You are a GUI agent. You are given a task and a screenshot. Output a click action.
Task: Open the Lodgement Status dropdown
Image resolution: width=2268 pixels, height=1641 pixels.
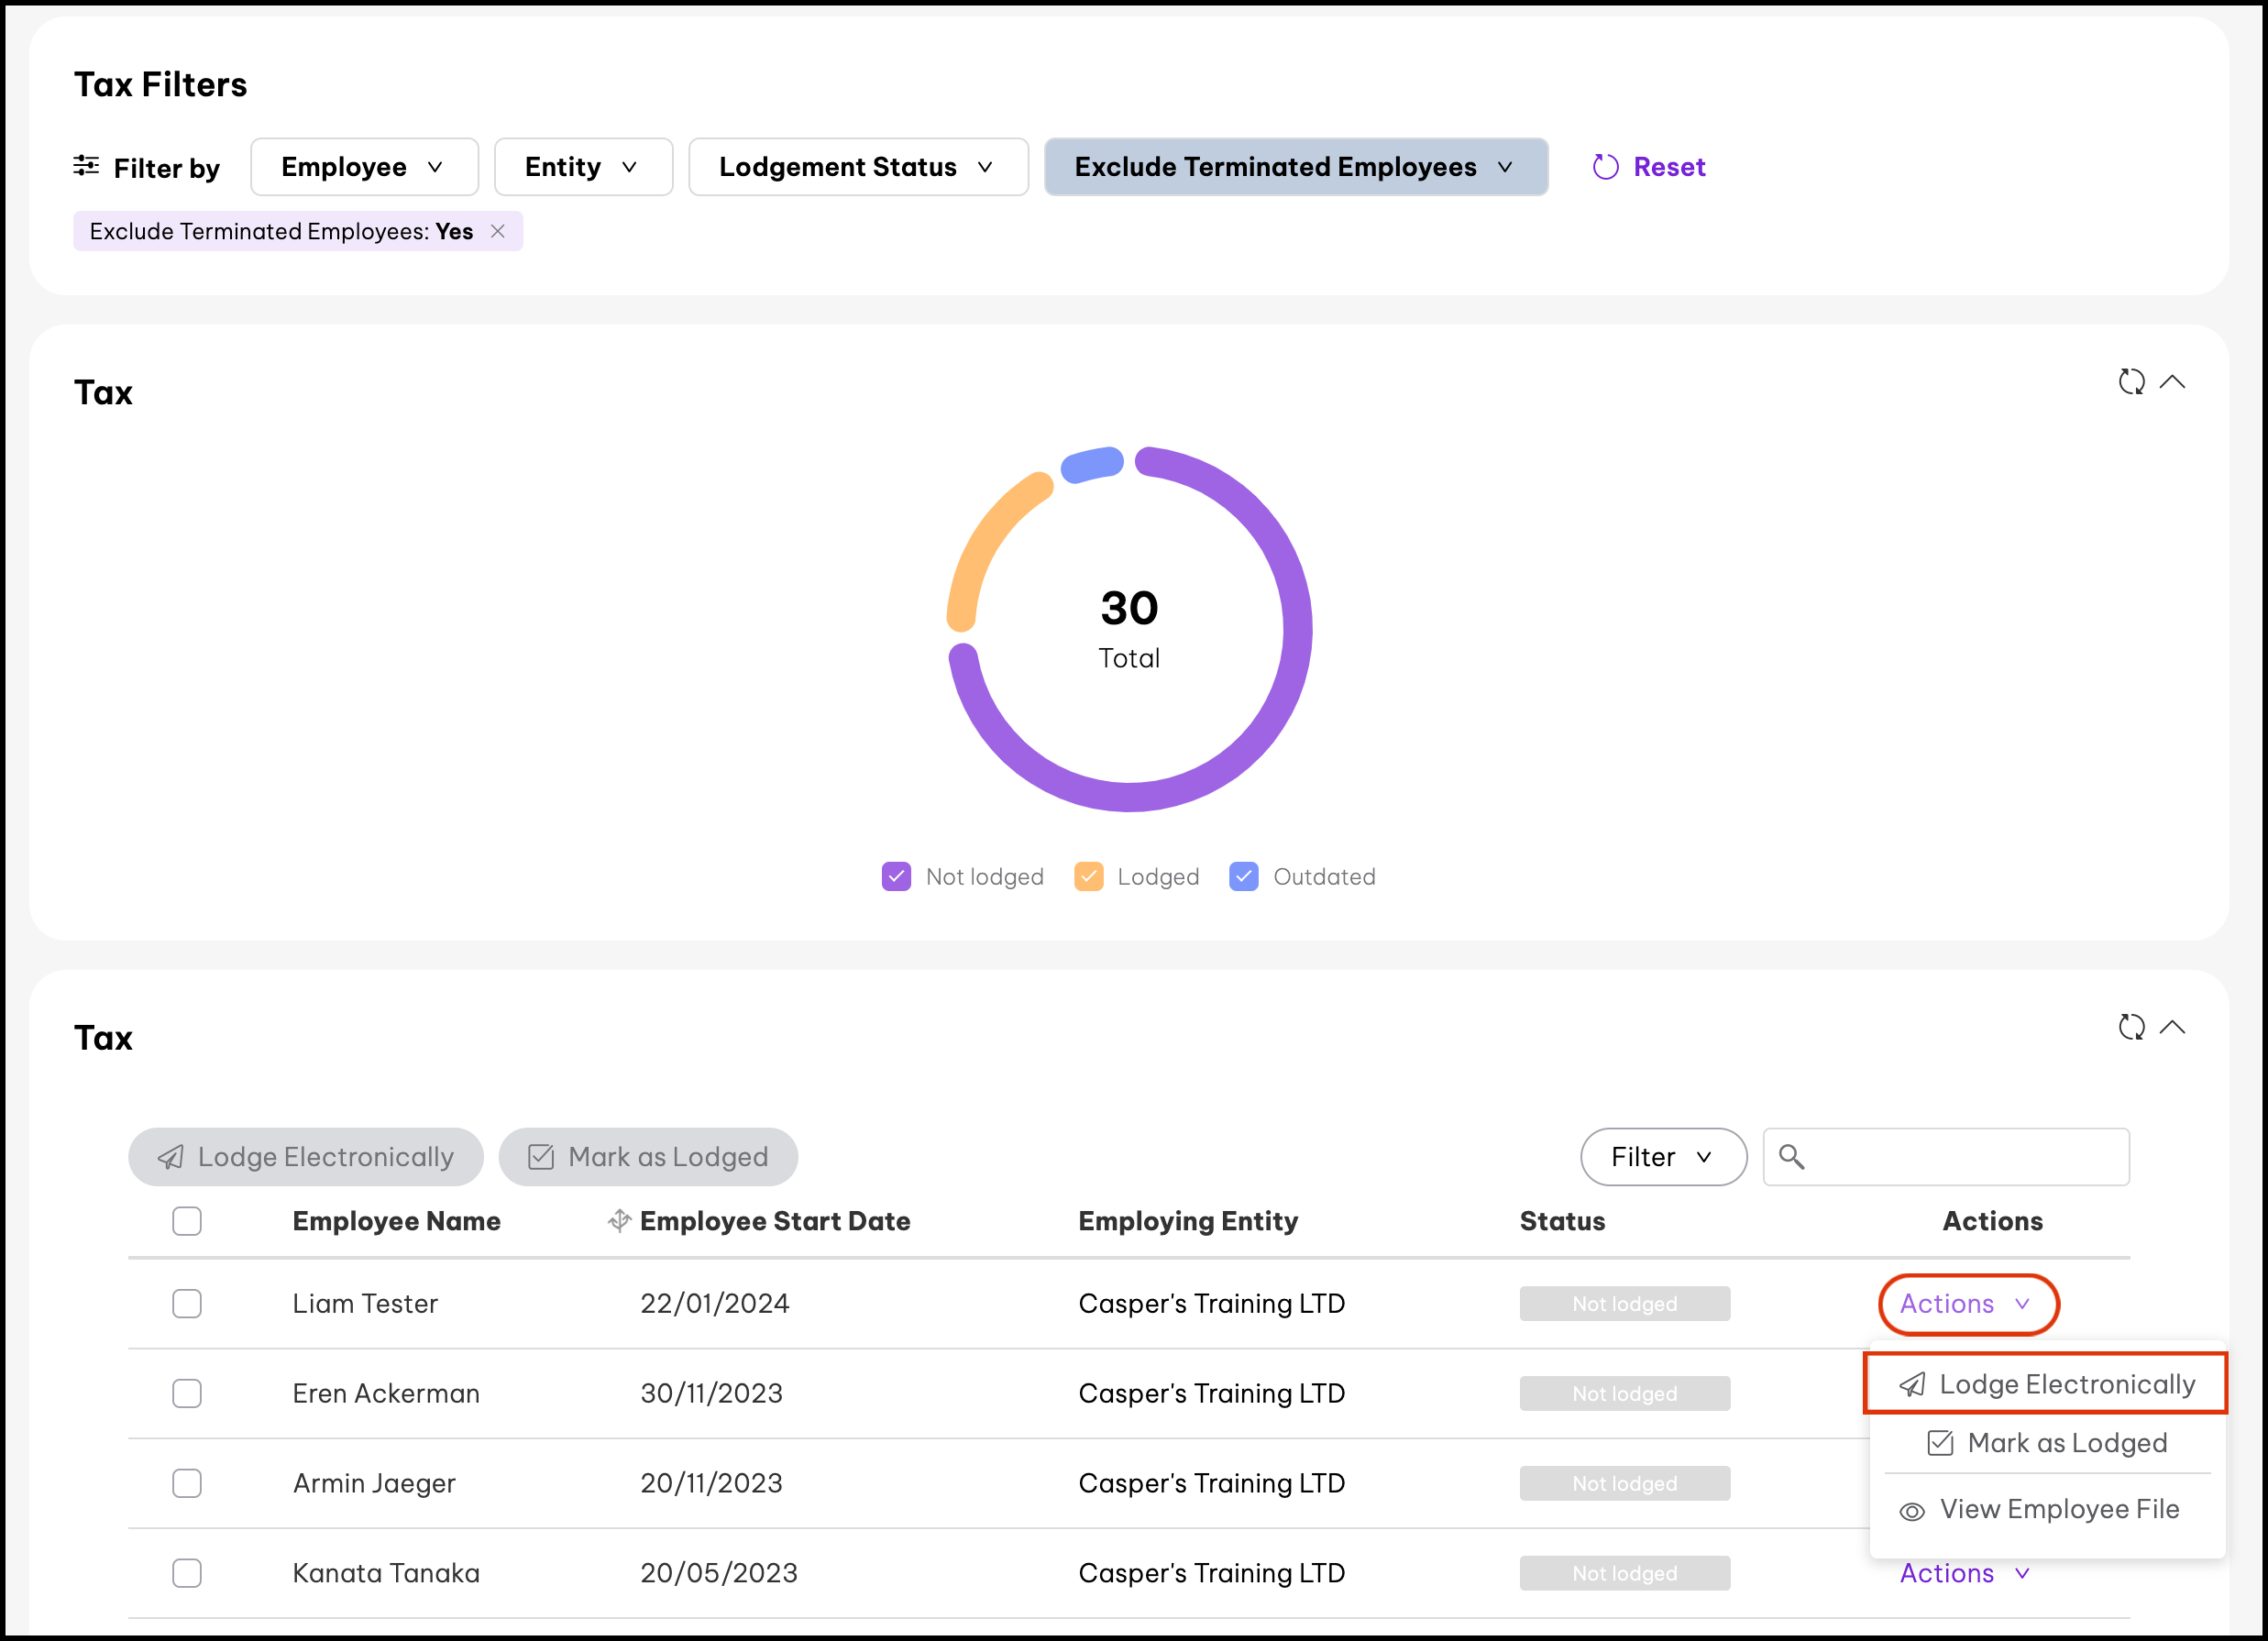(857, 167)
